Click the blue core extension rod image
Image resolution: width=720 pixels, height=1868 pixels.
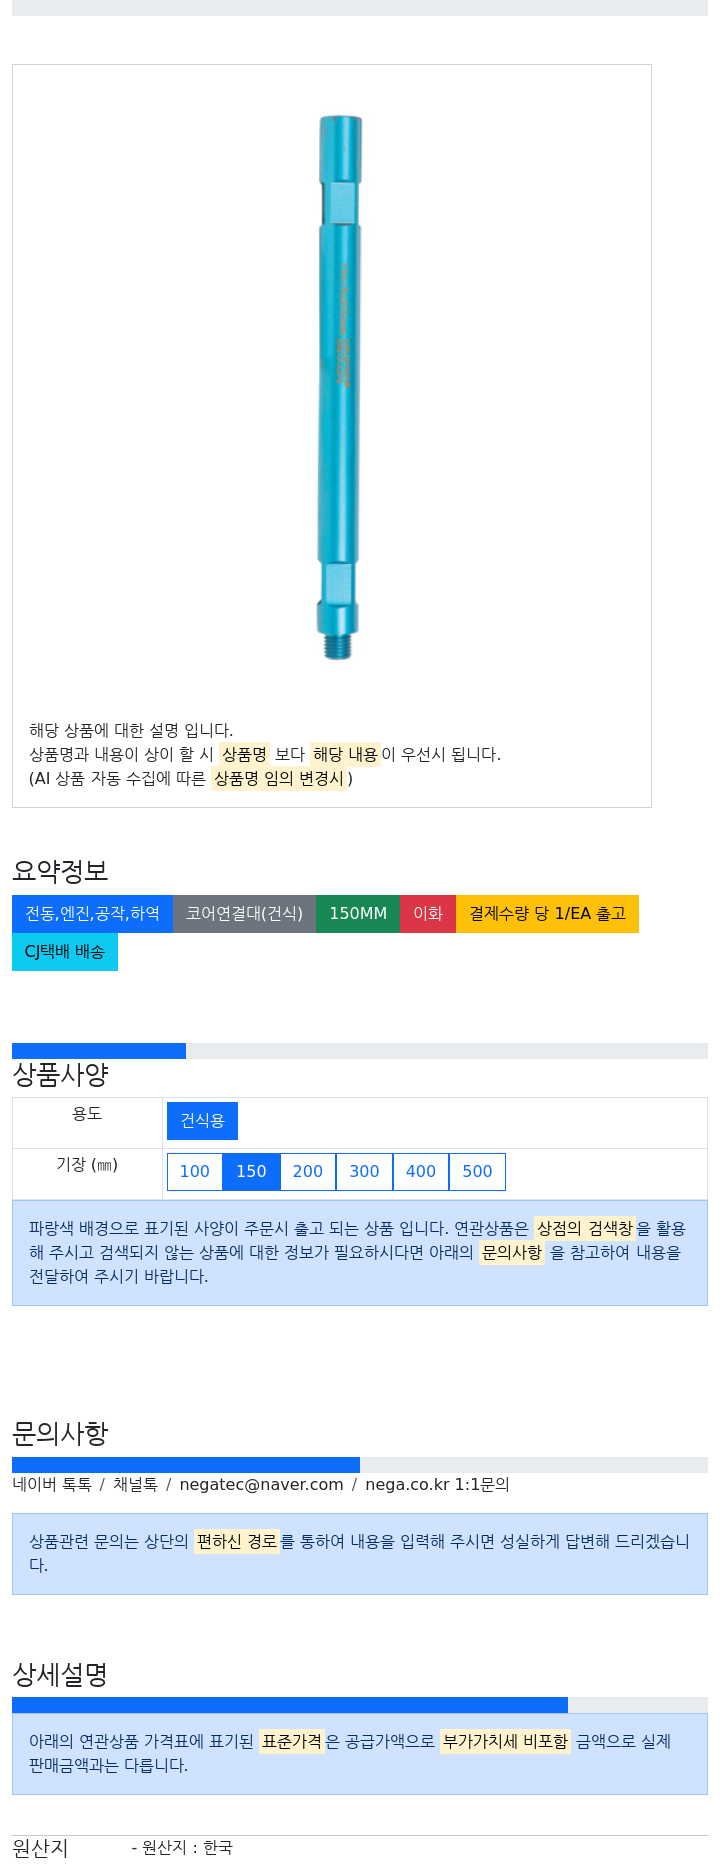pos(339,387)
